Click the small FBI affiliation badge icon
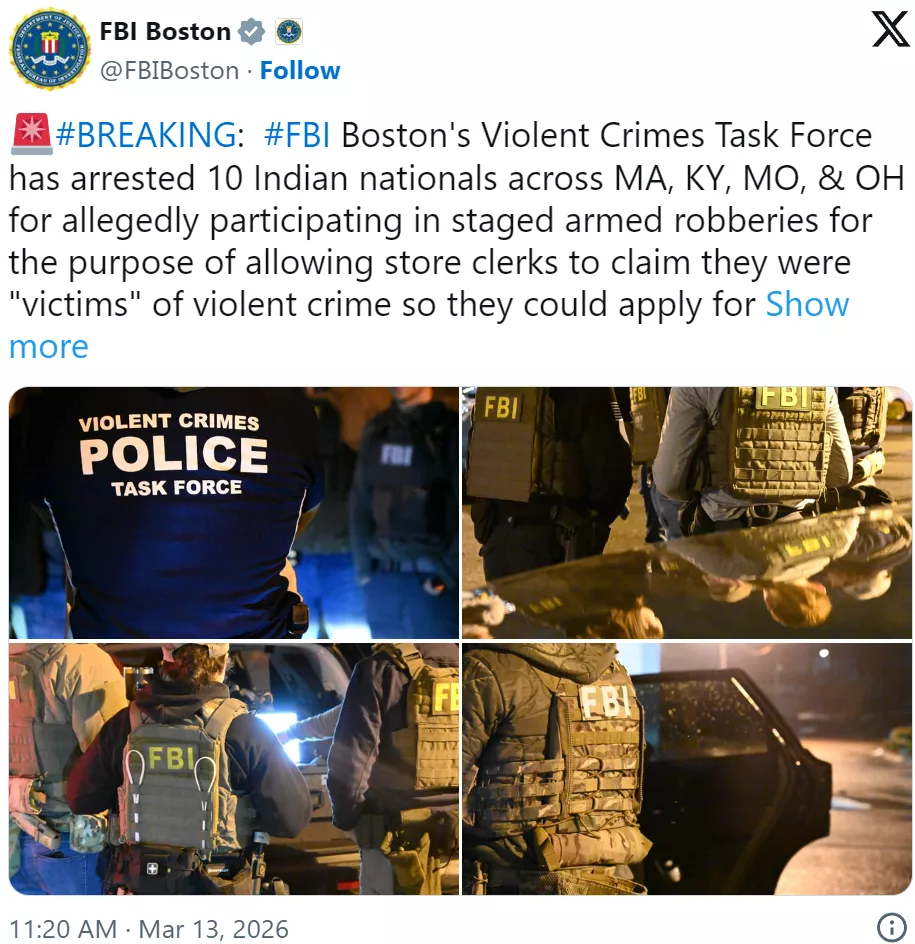The width and height of the screenshot is (915, 944). pyautogui.click(x=289, y=32)
